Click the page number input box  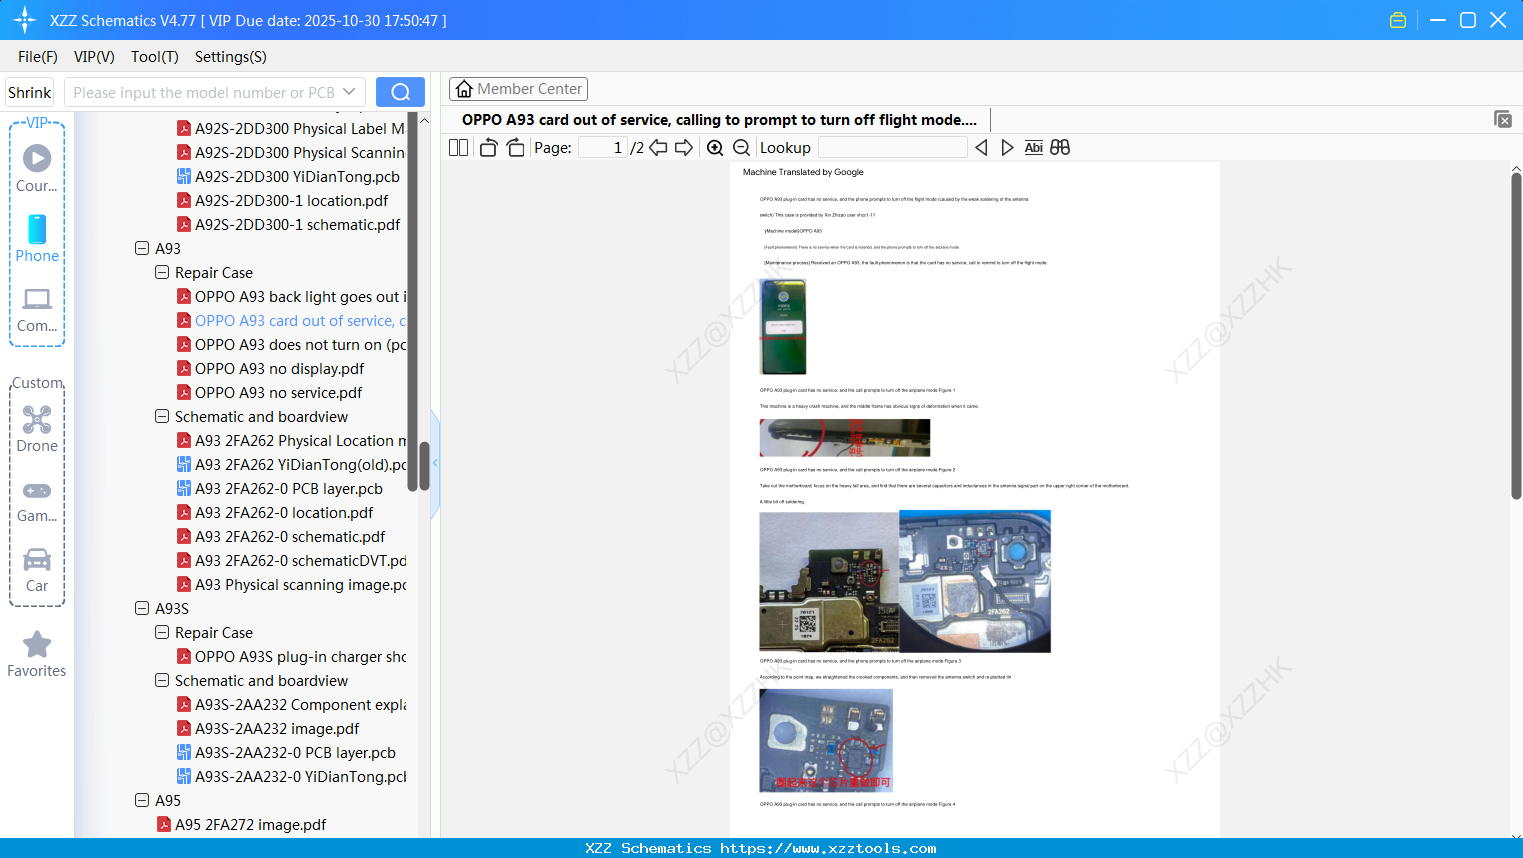(x=603, y=147)
